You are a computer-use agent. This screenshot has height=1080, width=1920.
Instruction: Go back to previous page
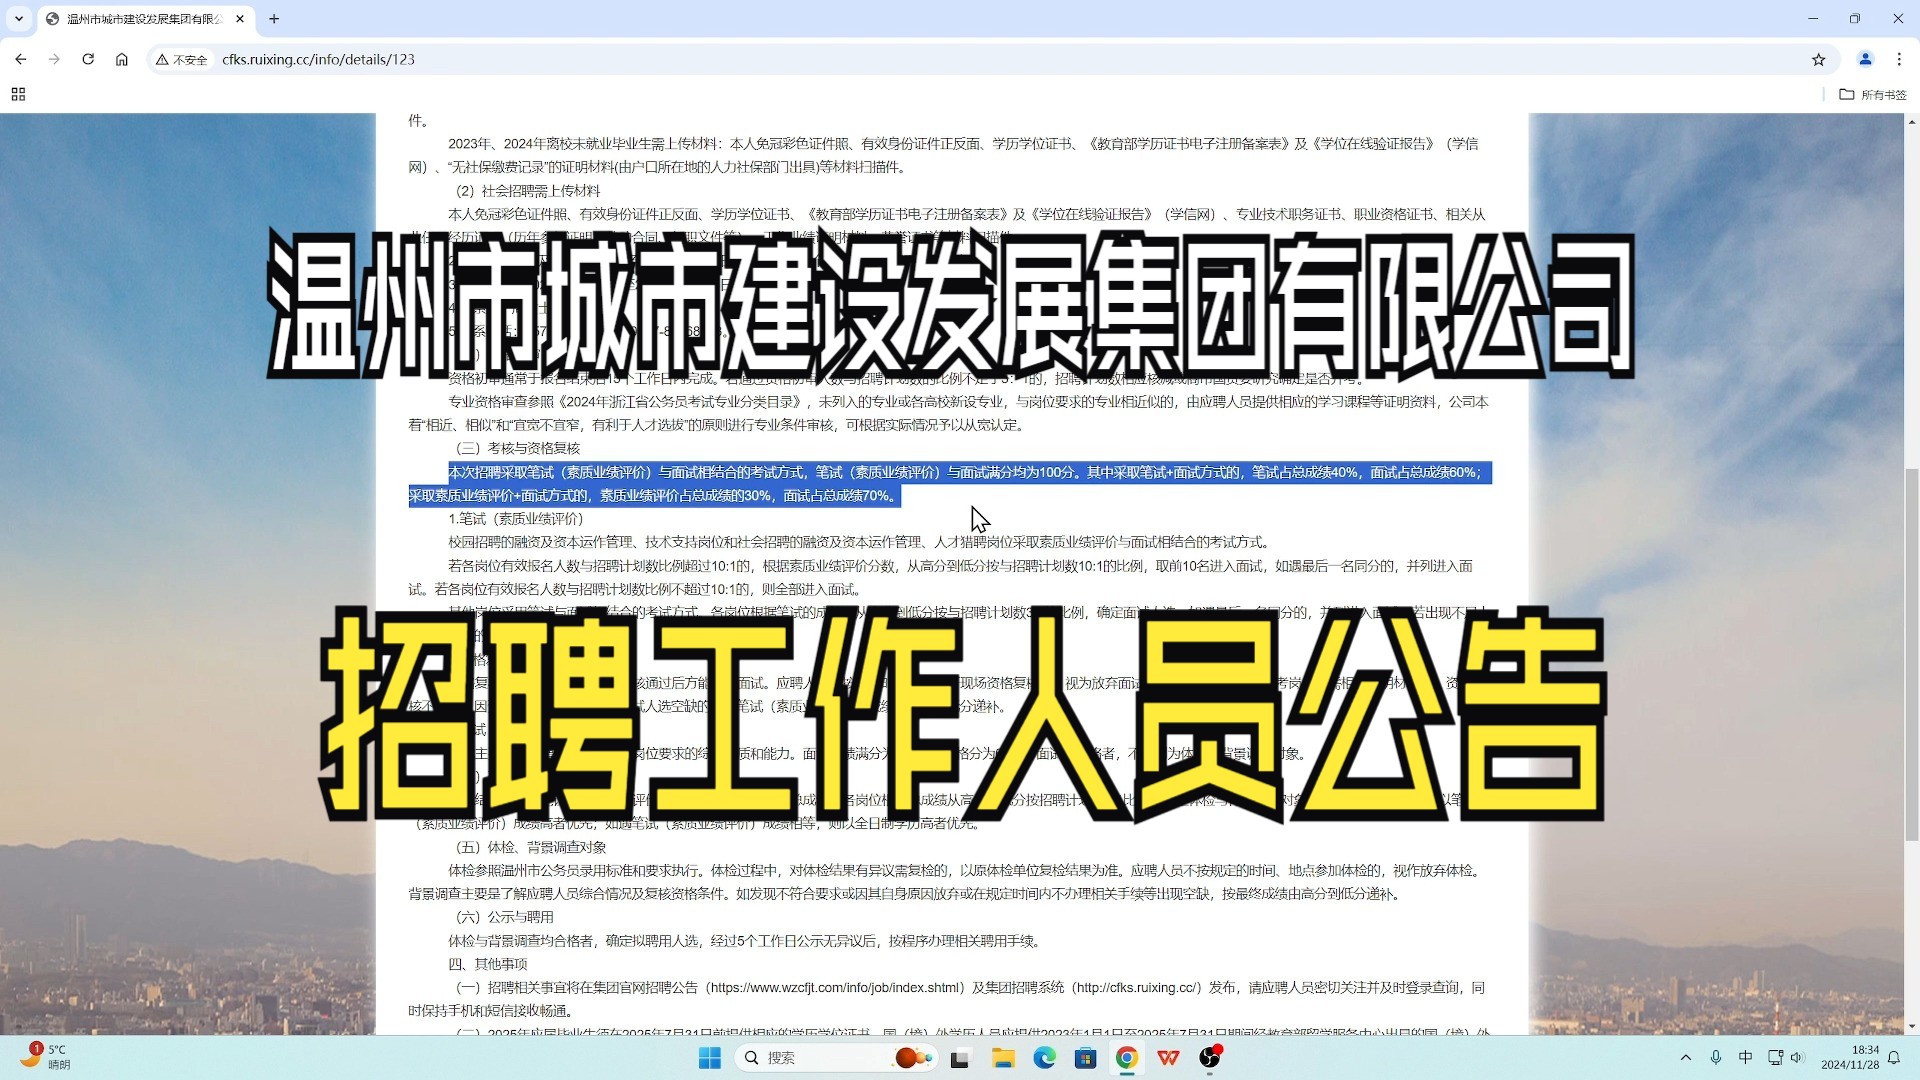point(21,59)
